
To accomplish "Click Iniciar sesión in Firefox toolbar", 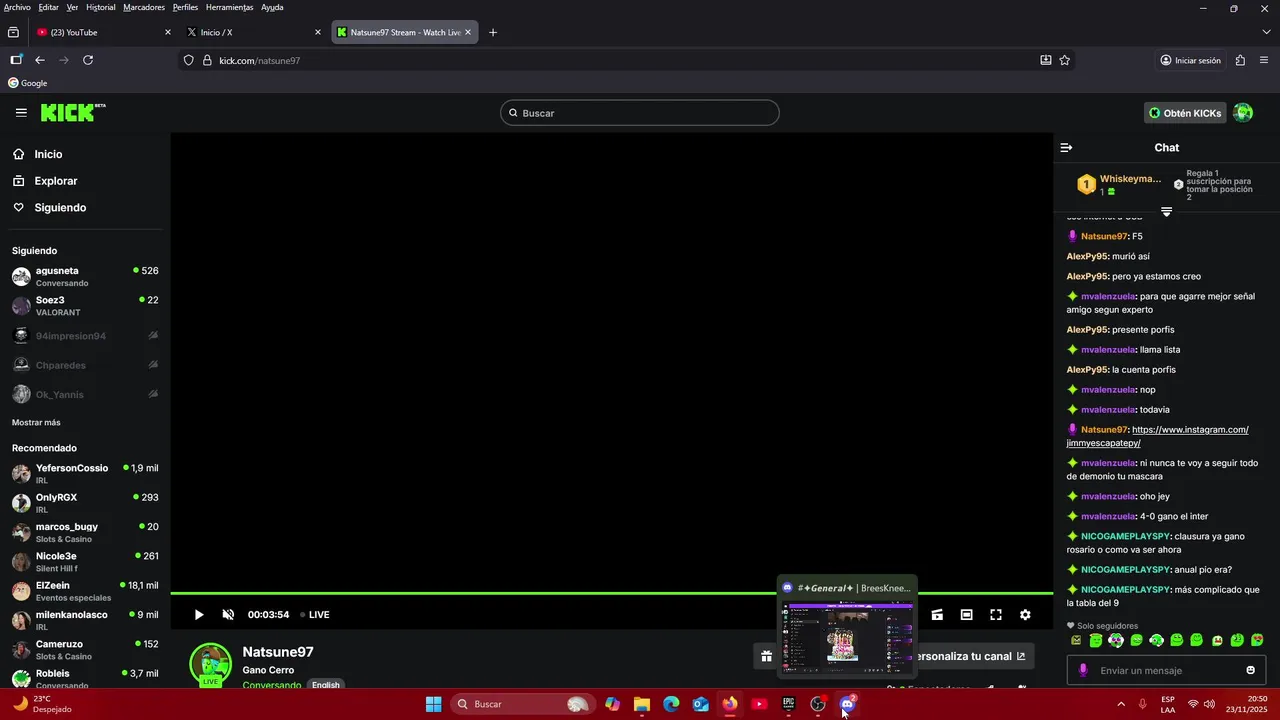I will pos(1190,60).
